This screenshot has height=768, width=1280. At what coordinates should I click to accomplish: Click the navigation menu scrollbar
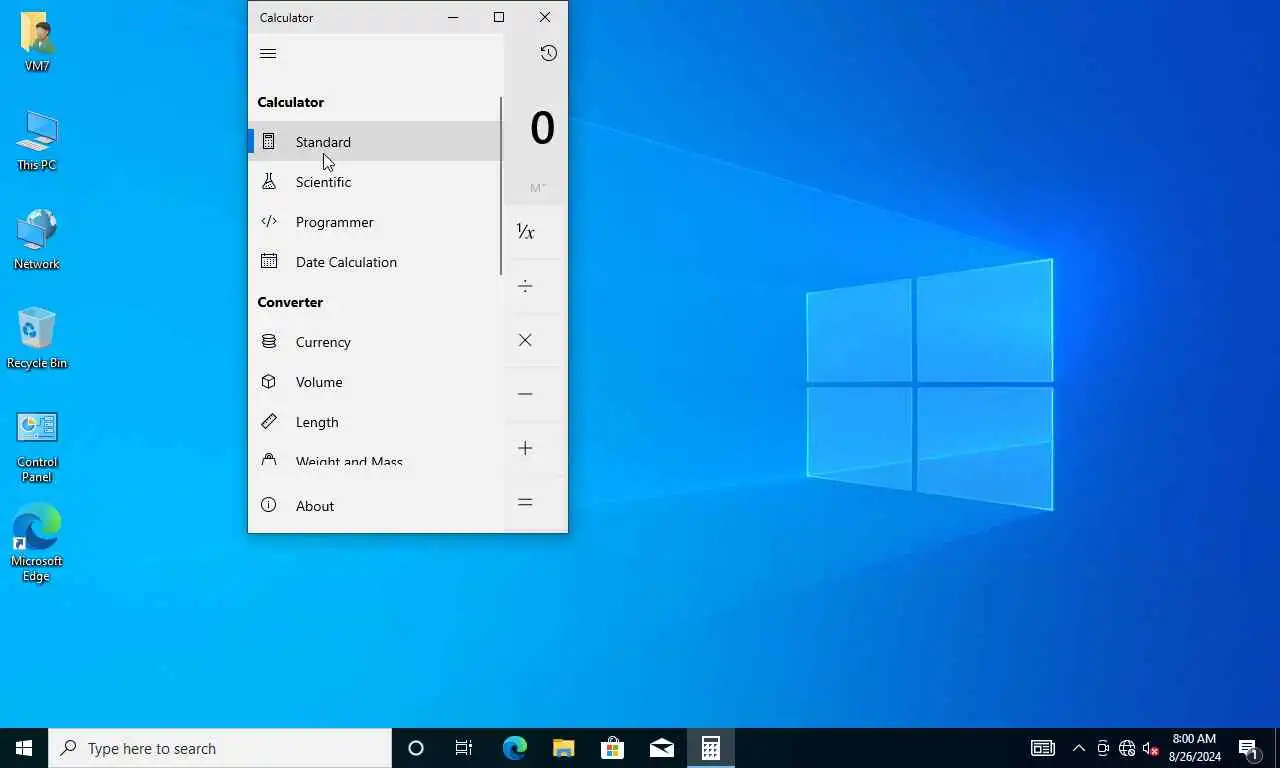(x=500, y=186)
